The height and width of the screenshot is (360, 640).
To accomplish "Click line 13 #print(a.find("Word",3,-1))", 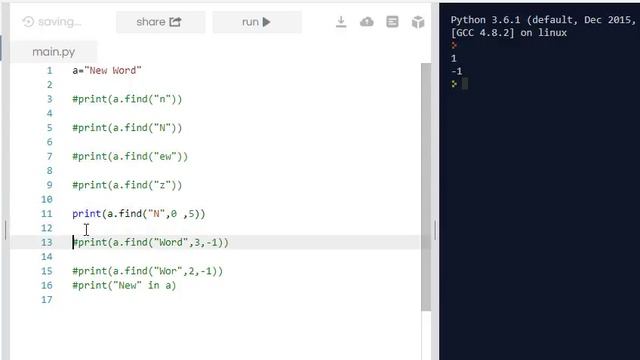I will tap(151, 242).
